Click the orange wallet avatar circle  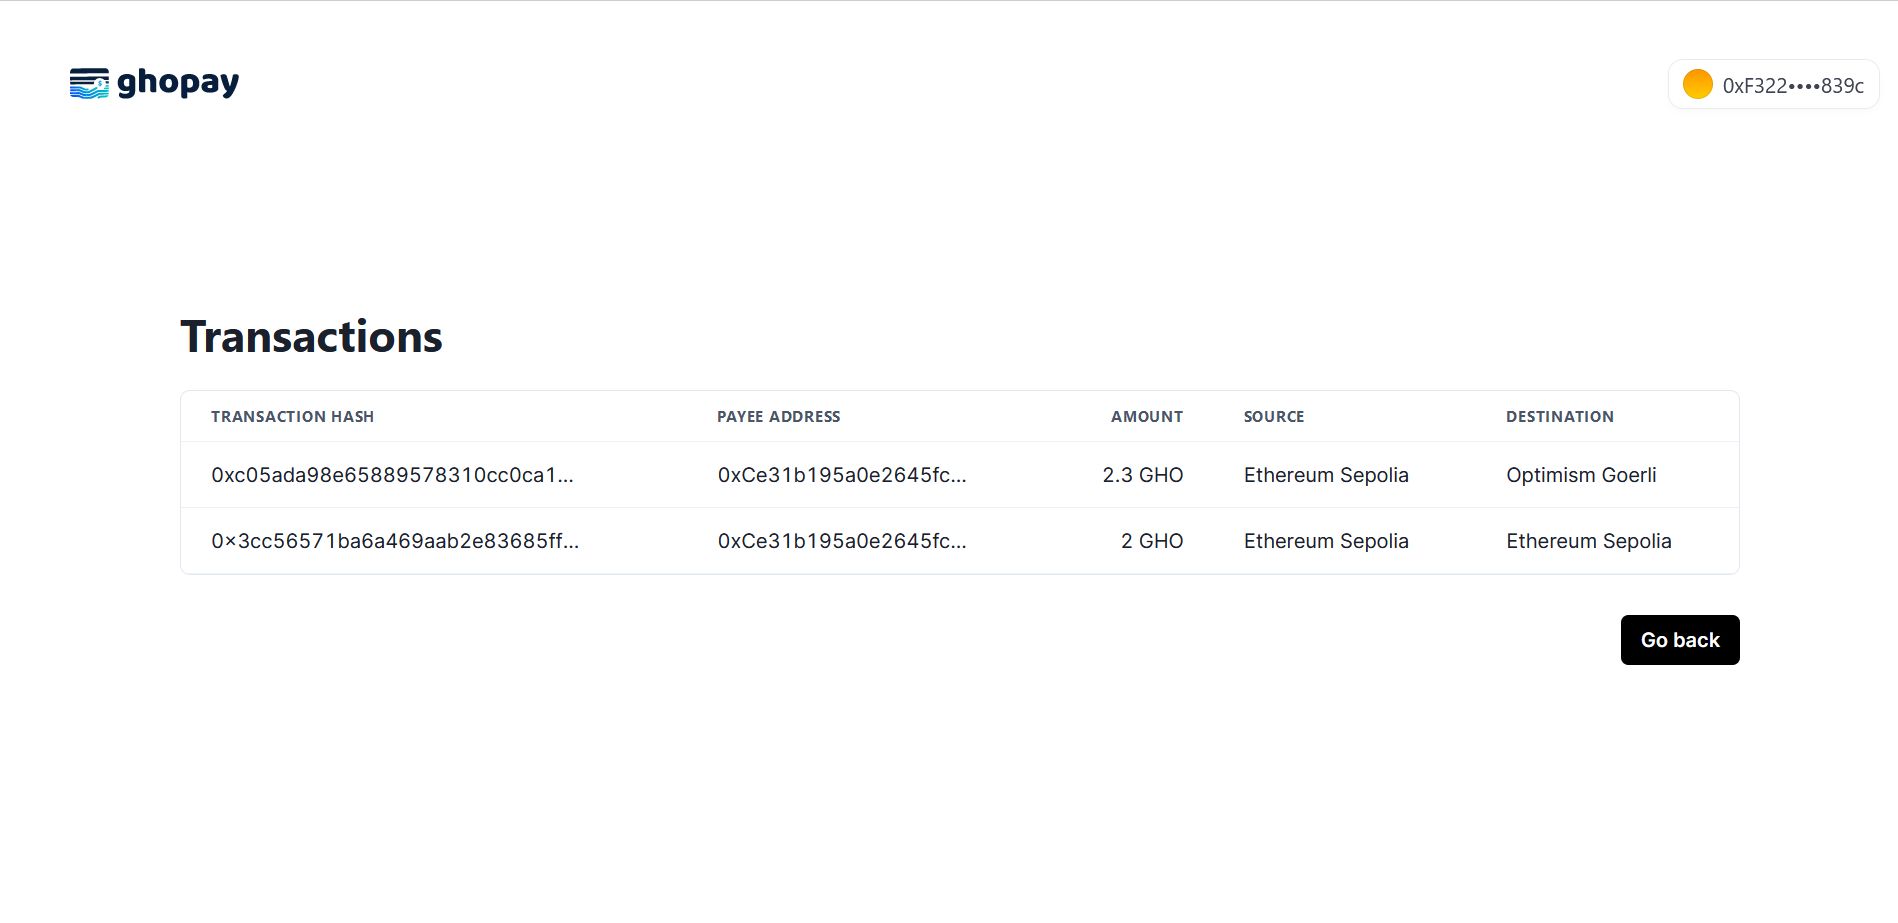click(1697, 85)
